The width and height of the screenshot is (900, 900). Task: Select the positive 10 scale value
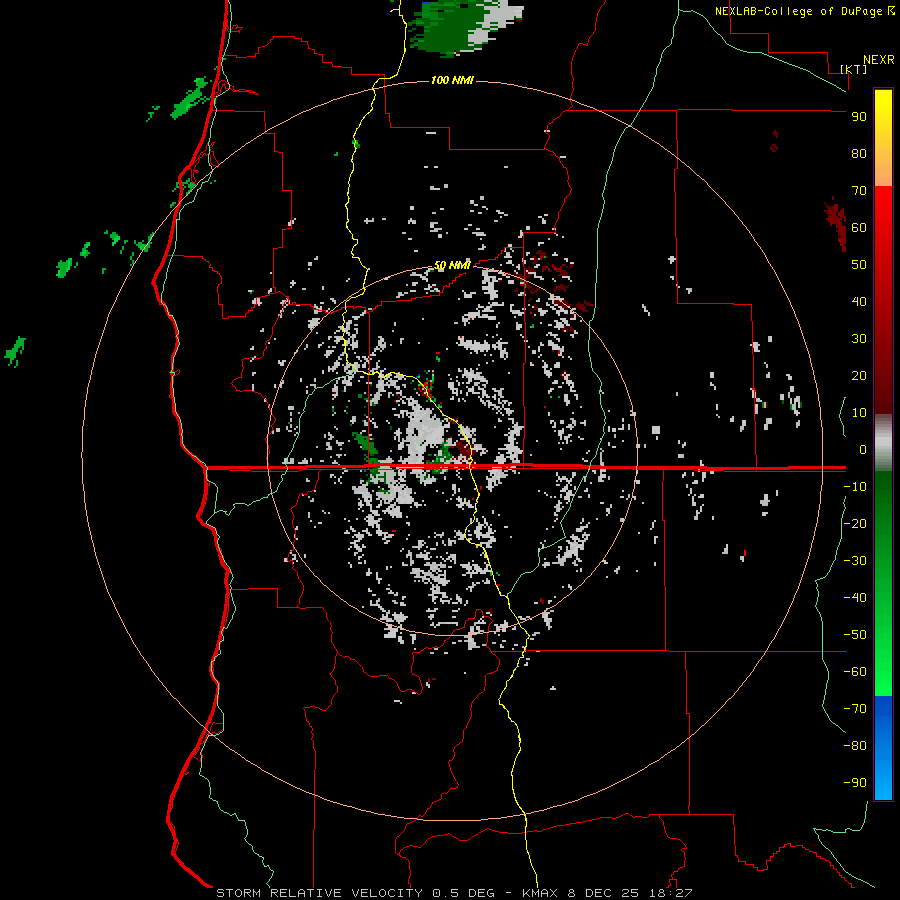[859, 413]
